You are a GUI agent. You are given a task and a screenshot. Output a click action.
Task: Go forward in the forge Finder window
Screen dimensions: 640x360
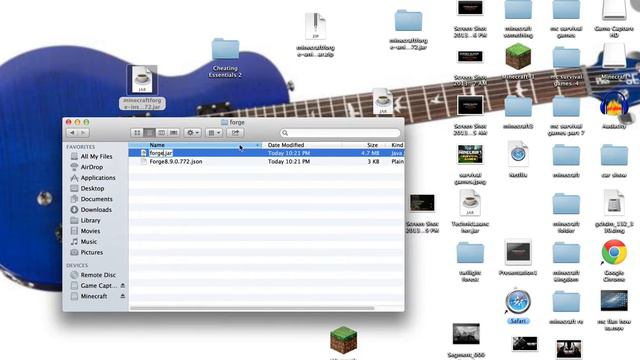pos(83,133)
